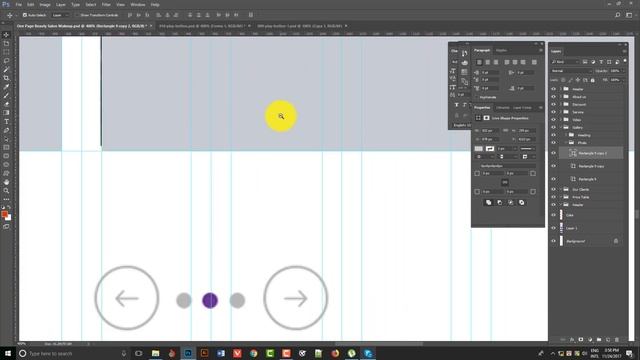The image size is (640, 360).
Task: Select the Brush tool
Action: (6, 96)
